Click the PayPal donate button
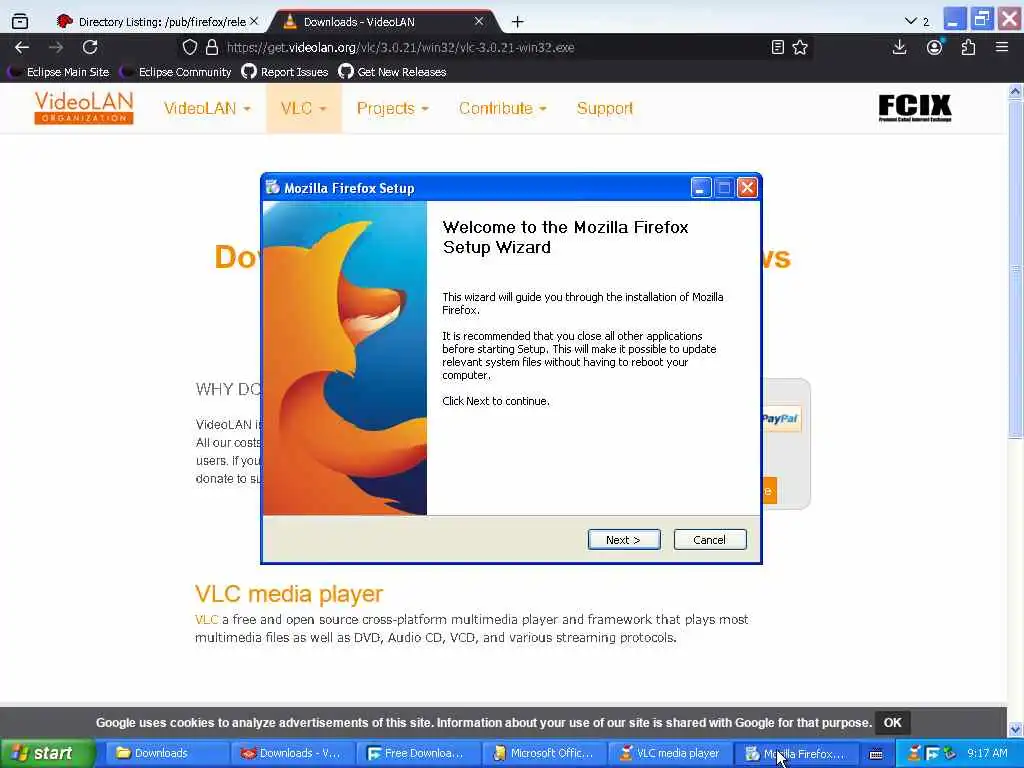 [781, 419]
